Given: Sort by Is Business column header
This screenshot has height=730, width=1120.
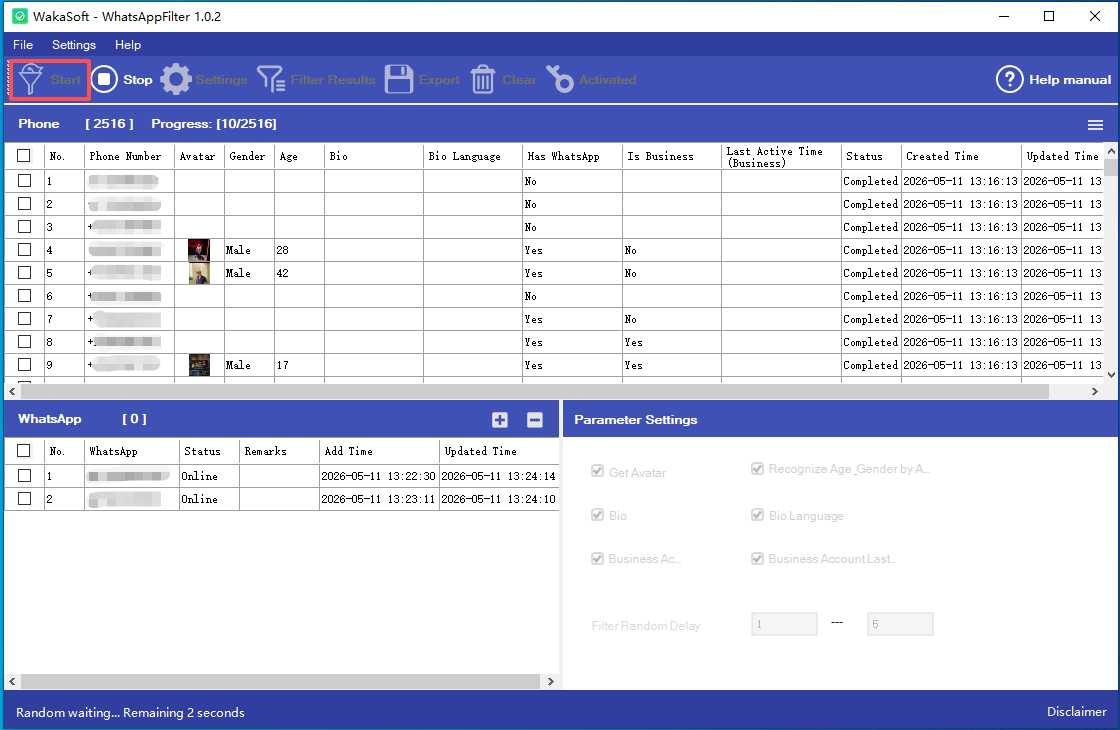Looking at the screenshot, I should tap(661, 156).
